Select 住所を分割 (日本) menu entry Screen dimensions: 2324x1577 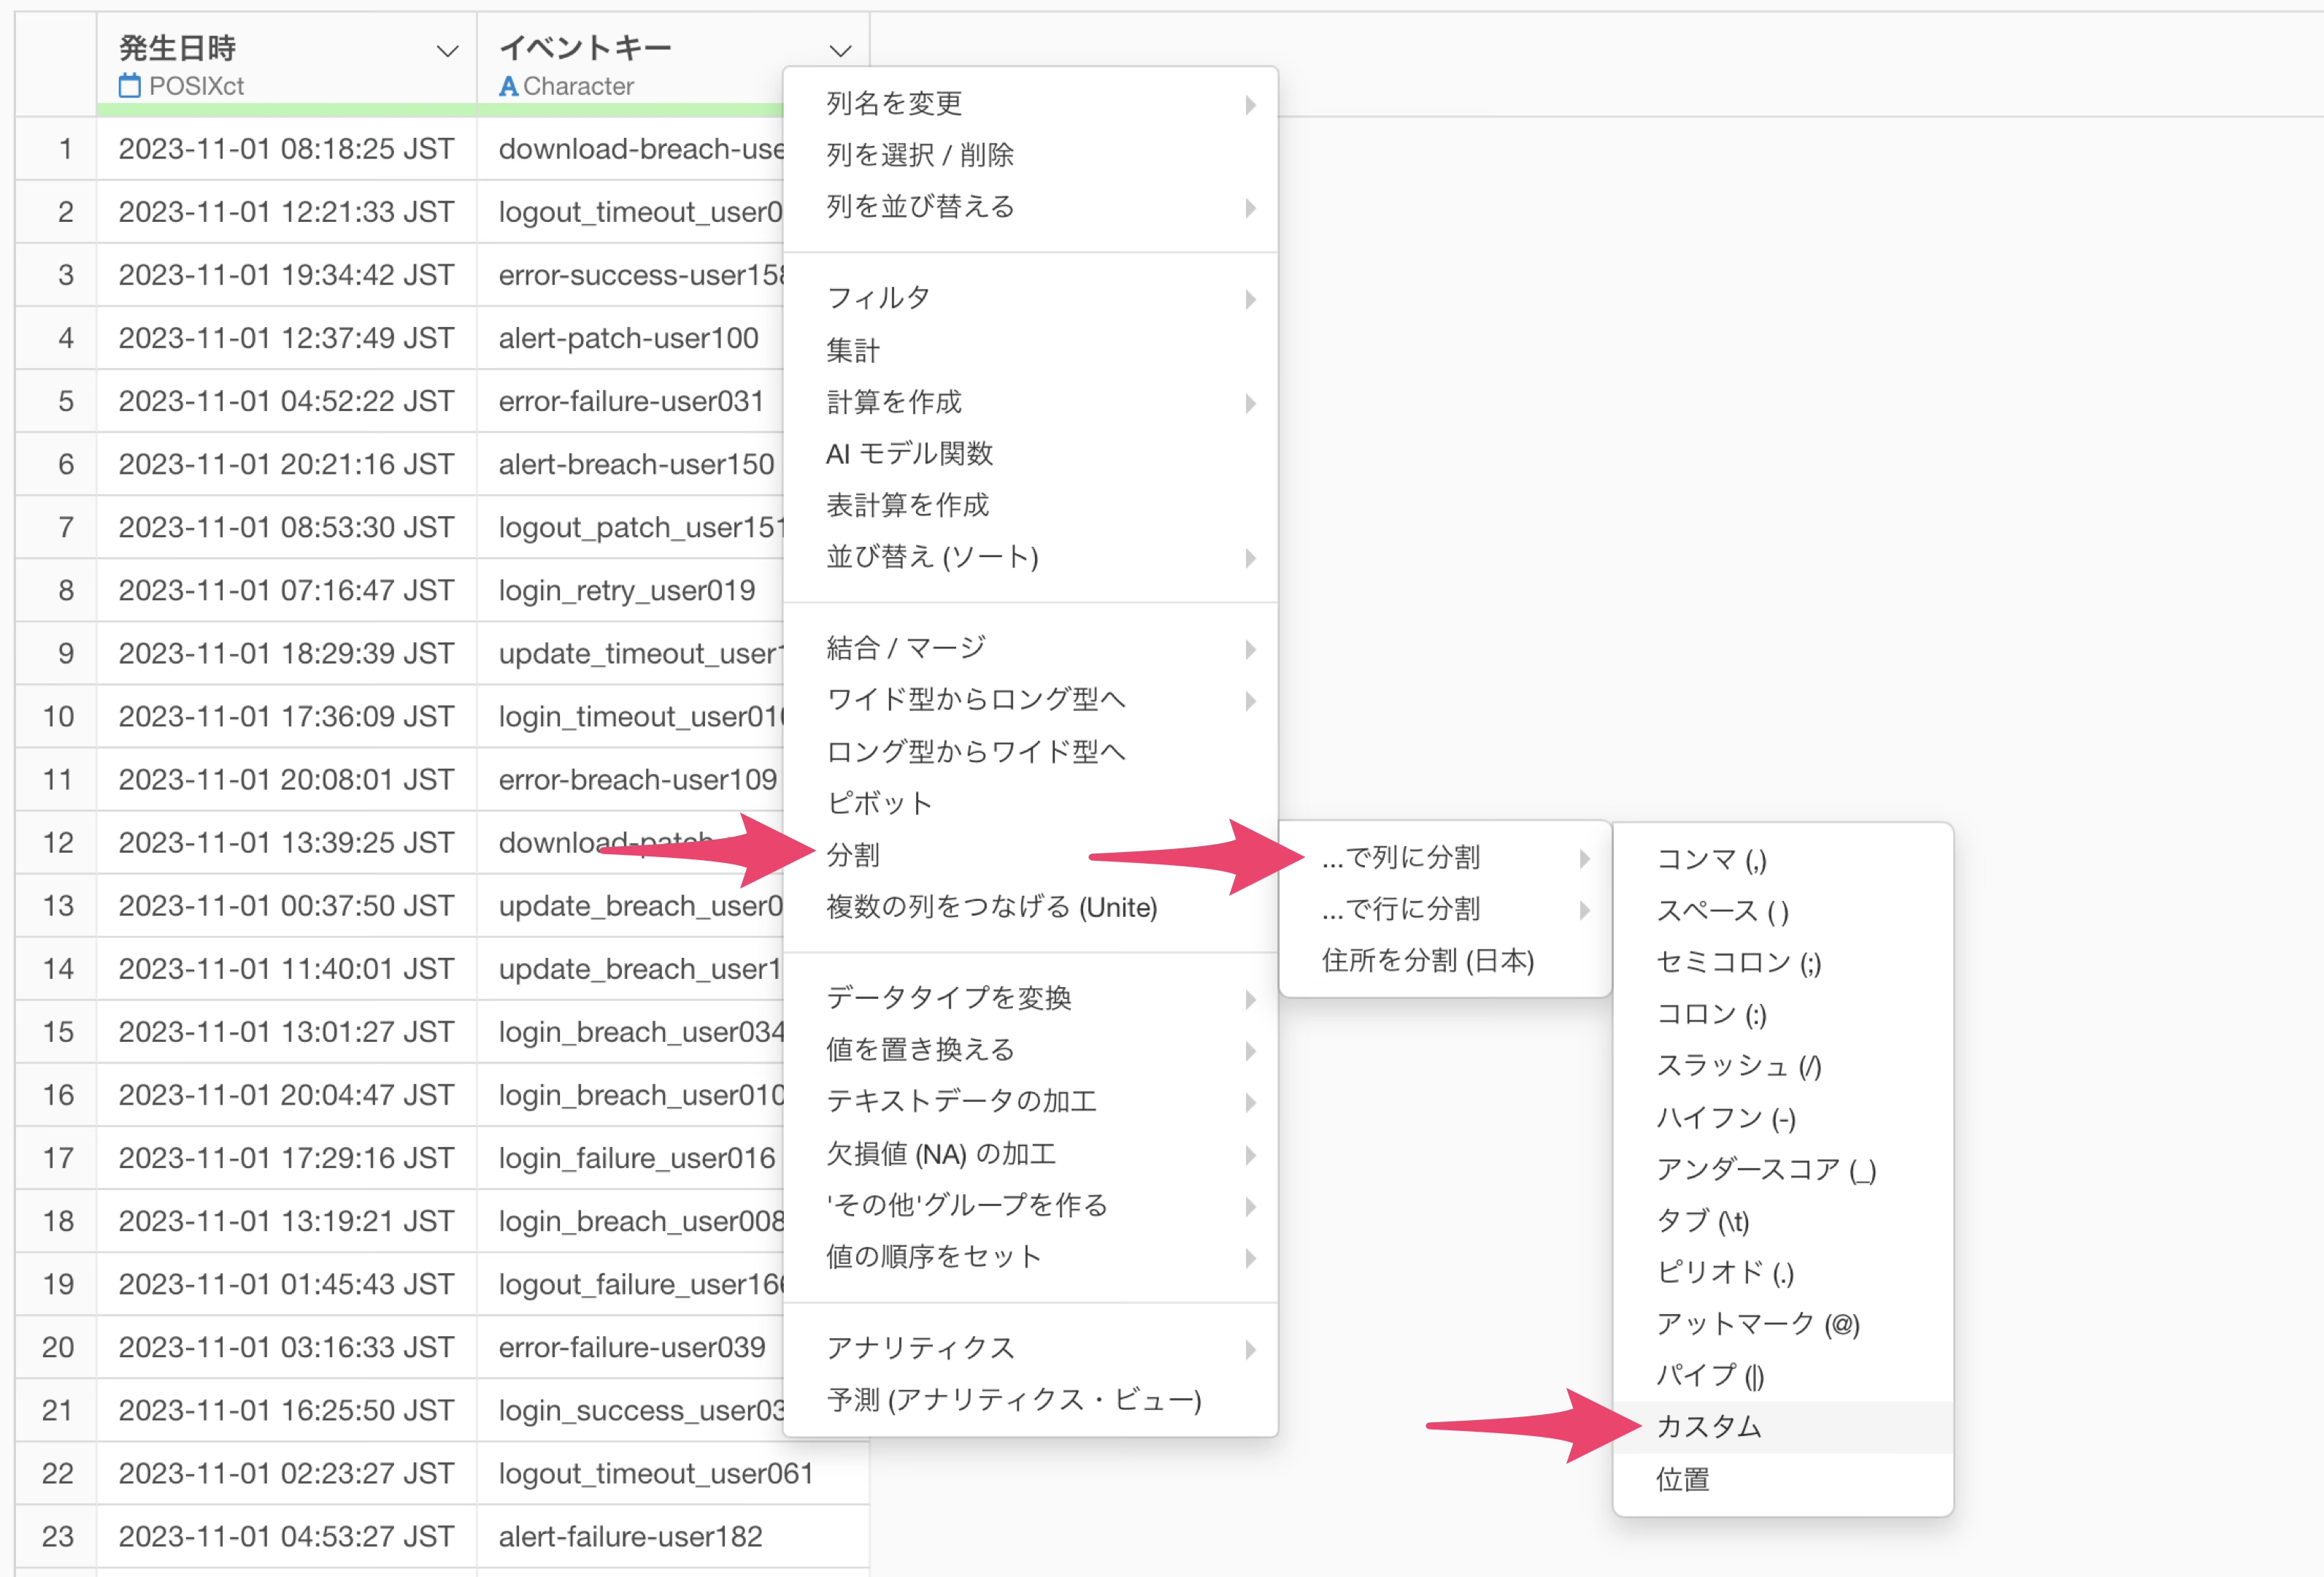click(1427, 960)
